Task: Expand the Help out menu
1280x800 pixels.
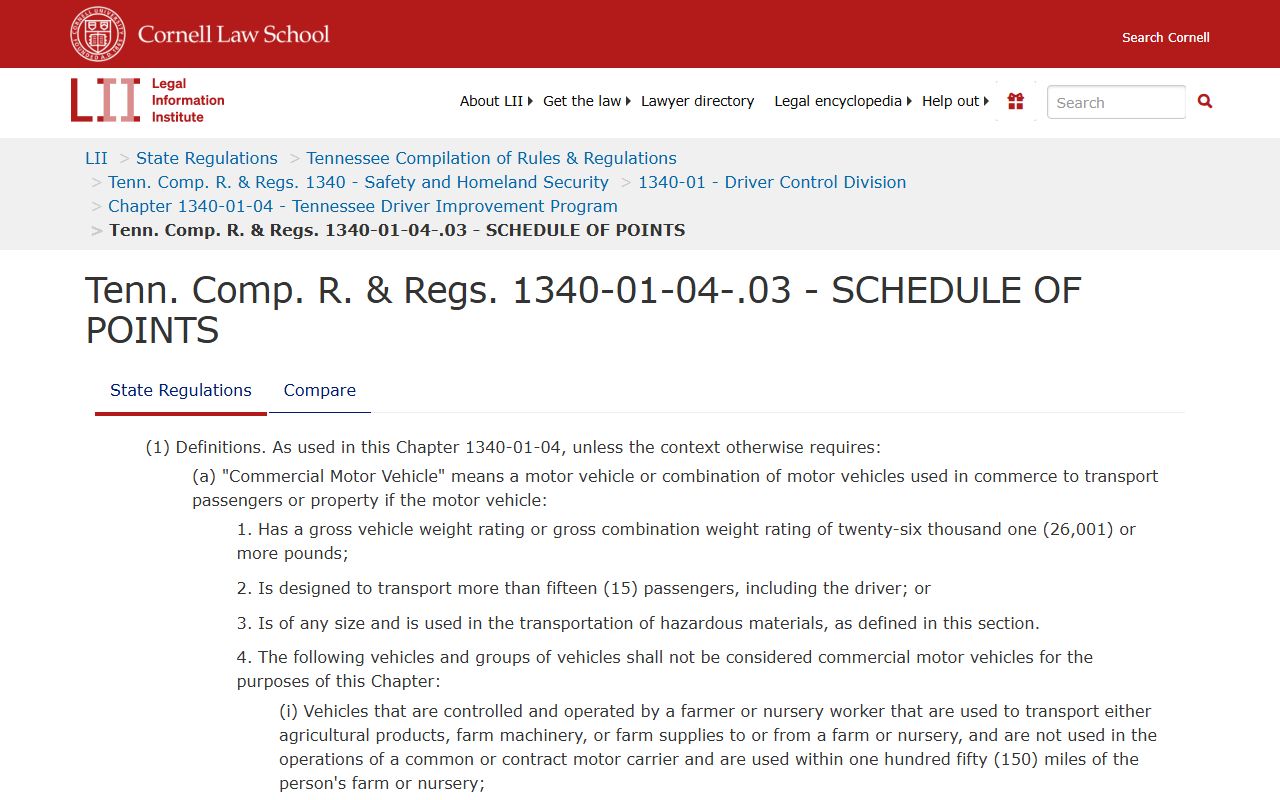Action: 954,101
